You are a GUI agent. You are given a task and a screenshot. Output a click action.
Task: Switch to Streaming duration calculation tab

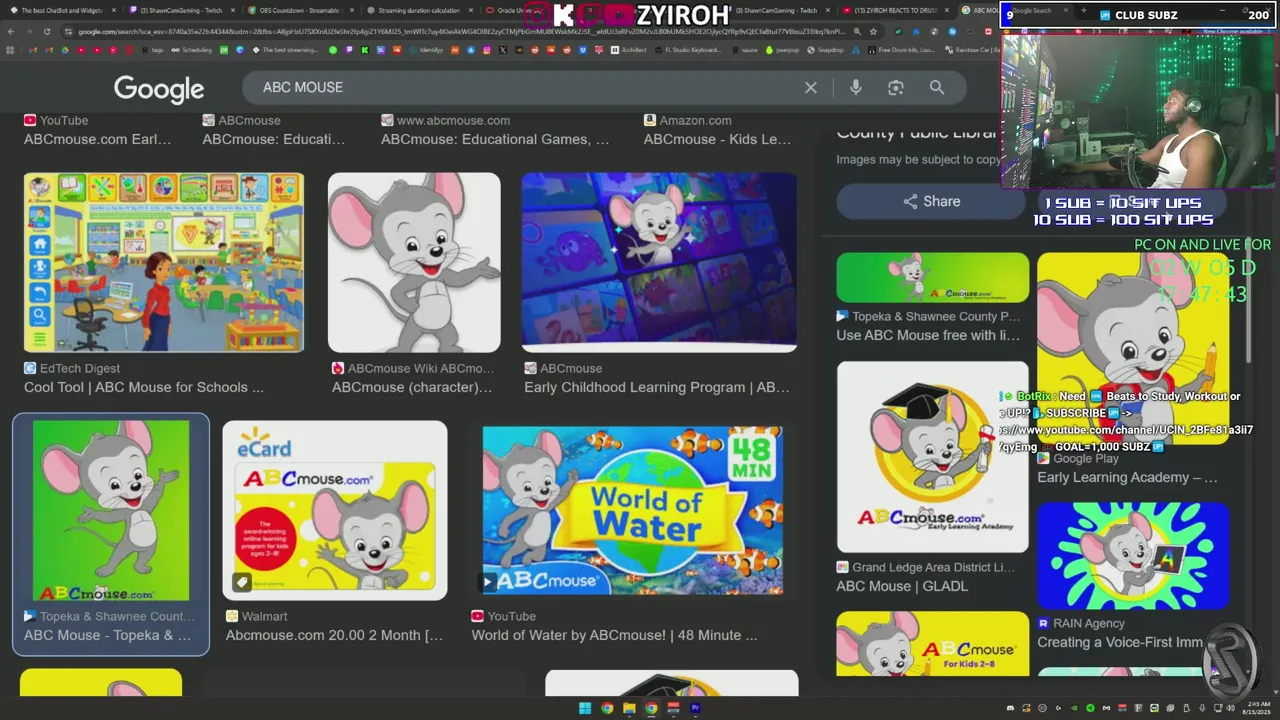pos(418,10)
